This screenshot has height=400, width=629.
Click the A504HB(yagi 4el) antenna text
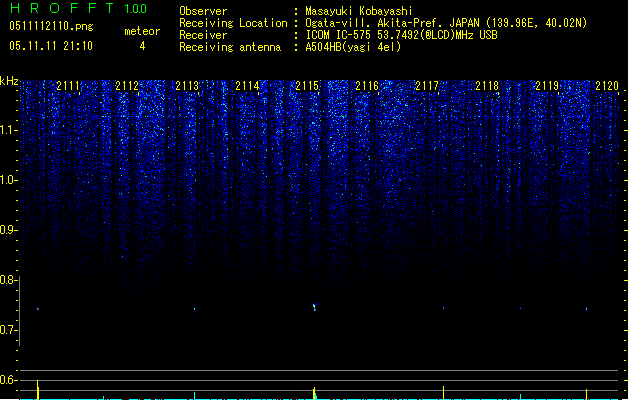point(353,47)
